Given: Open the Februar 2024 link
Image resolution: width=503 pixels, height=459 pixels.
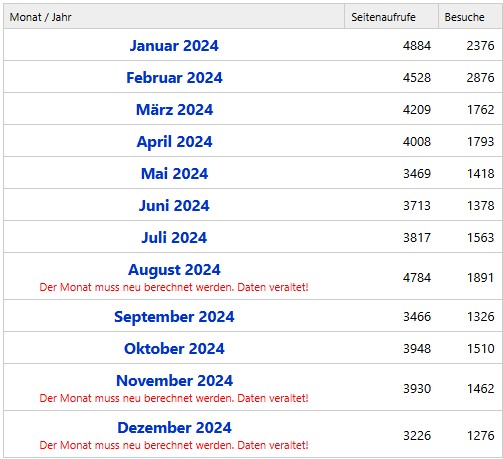Looking at the screenshot, I should coord(174,77).
